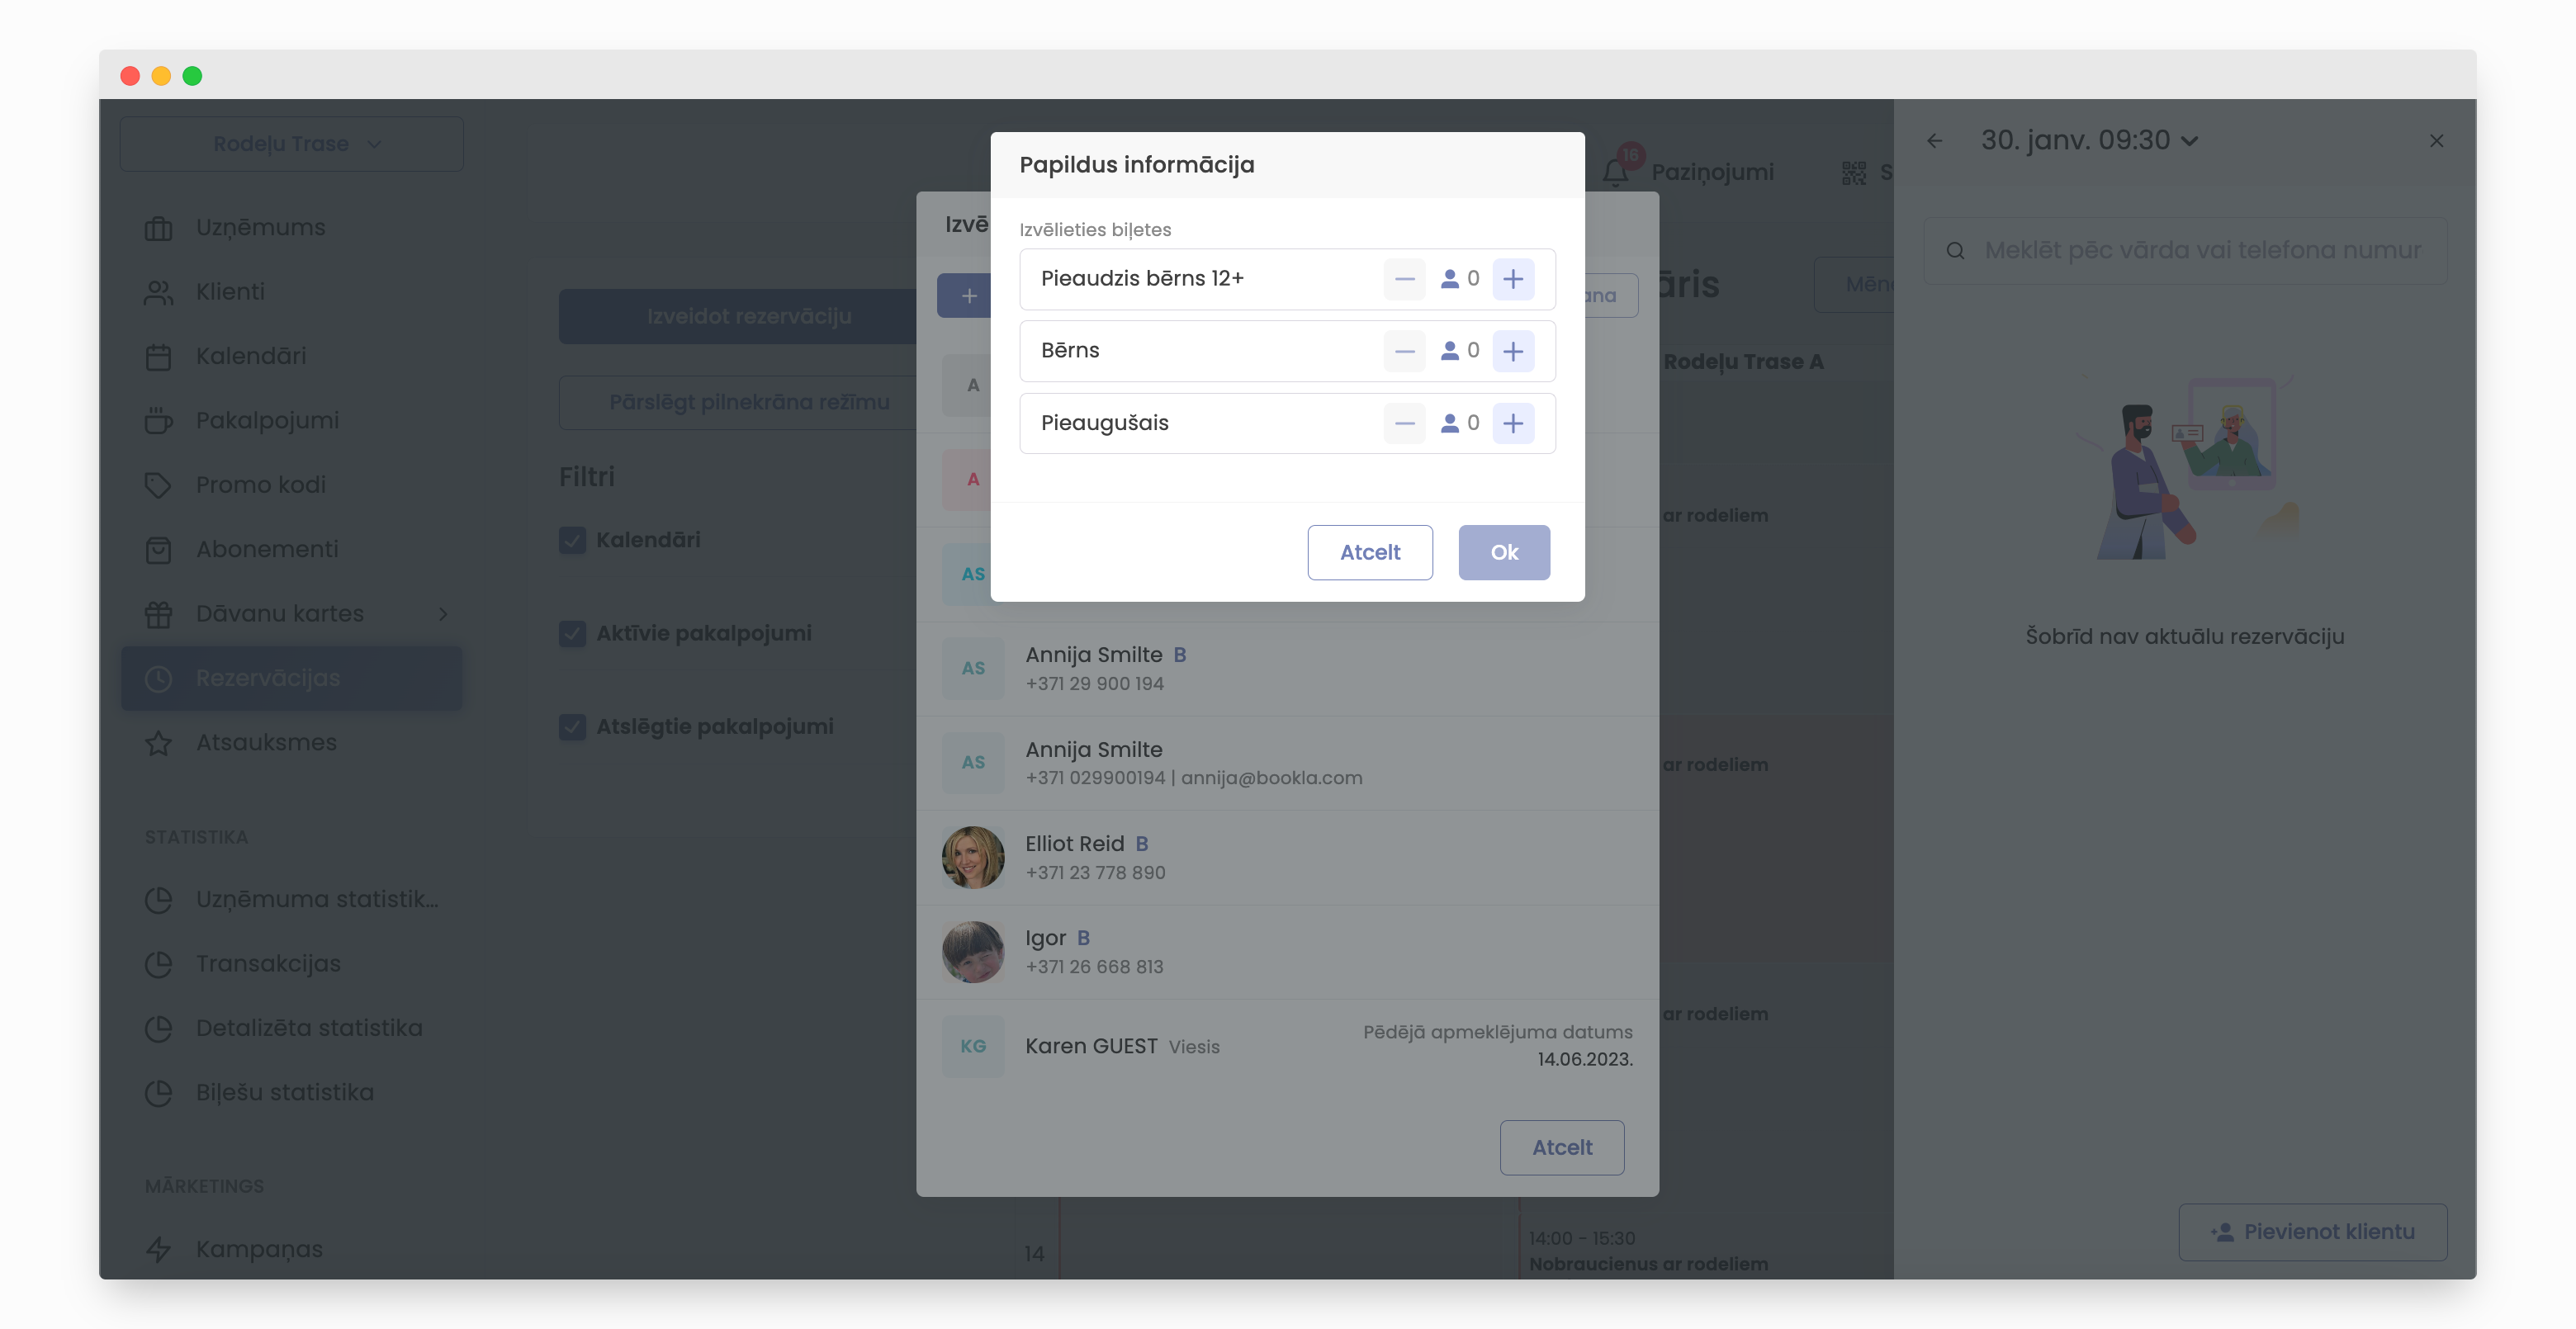
Task: Cancel the Papildus informācija dialog
Action: coord(1369,552)
